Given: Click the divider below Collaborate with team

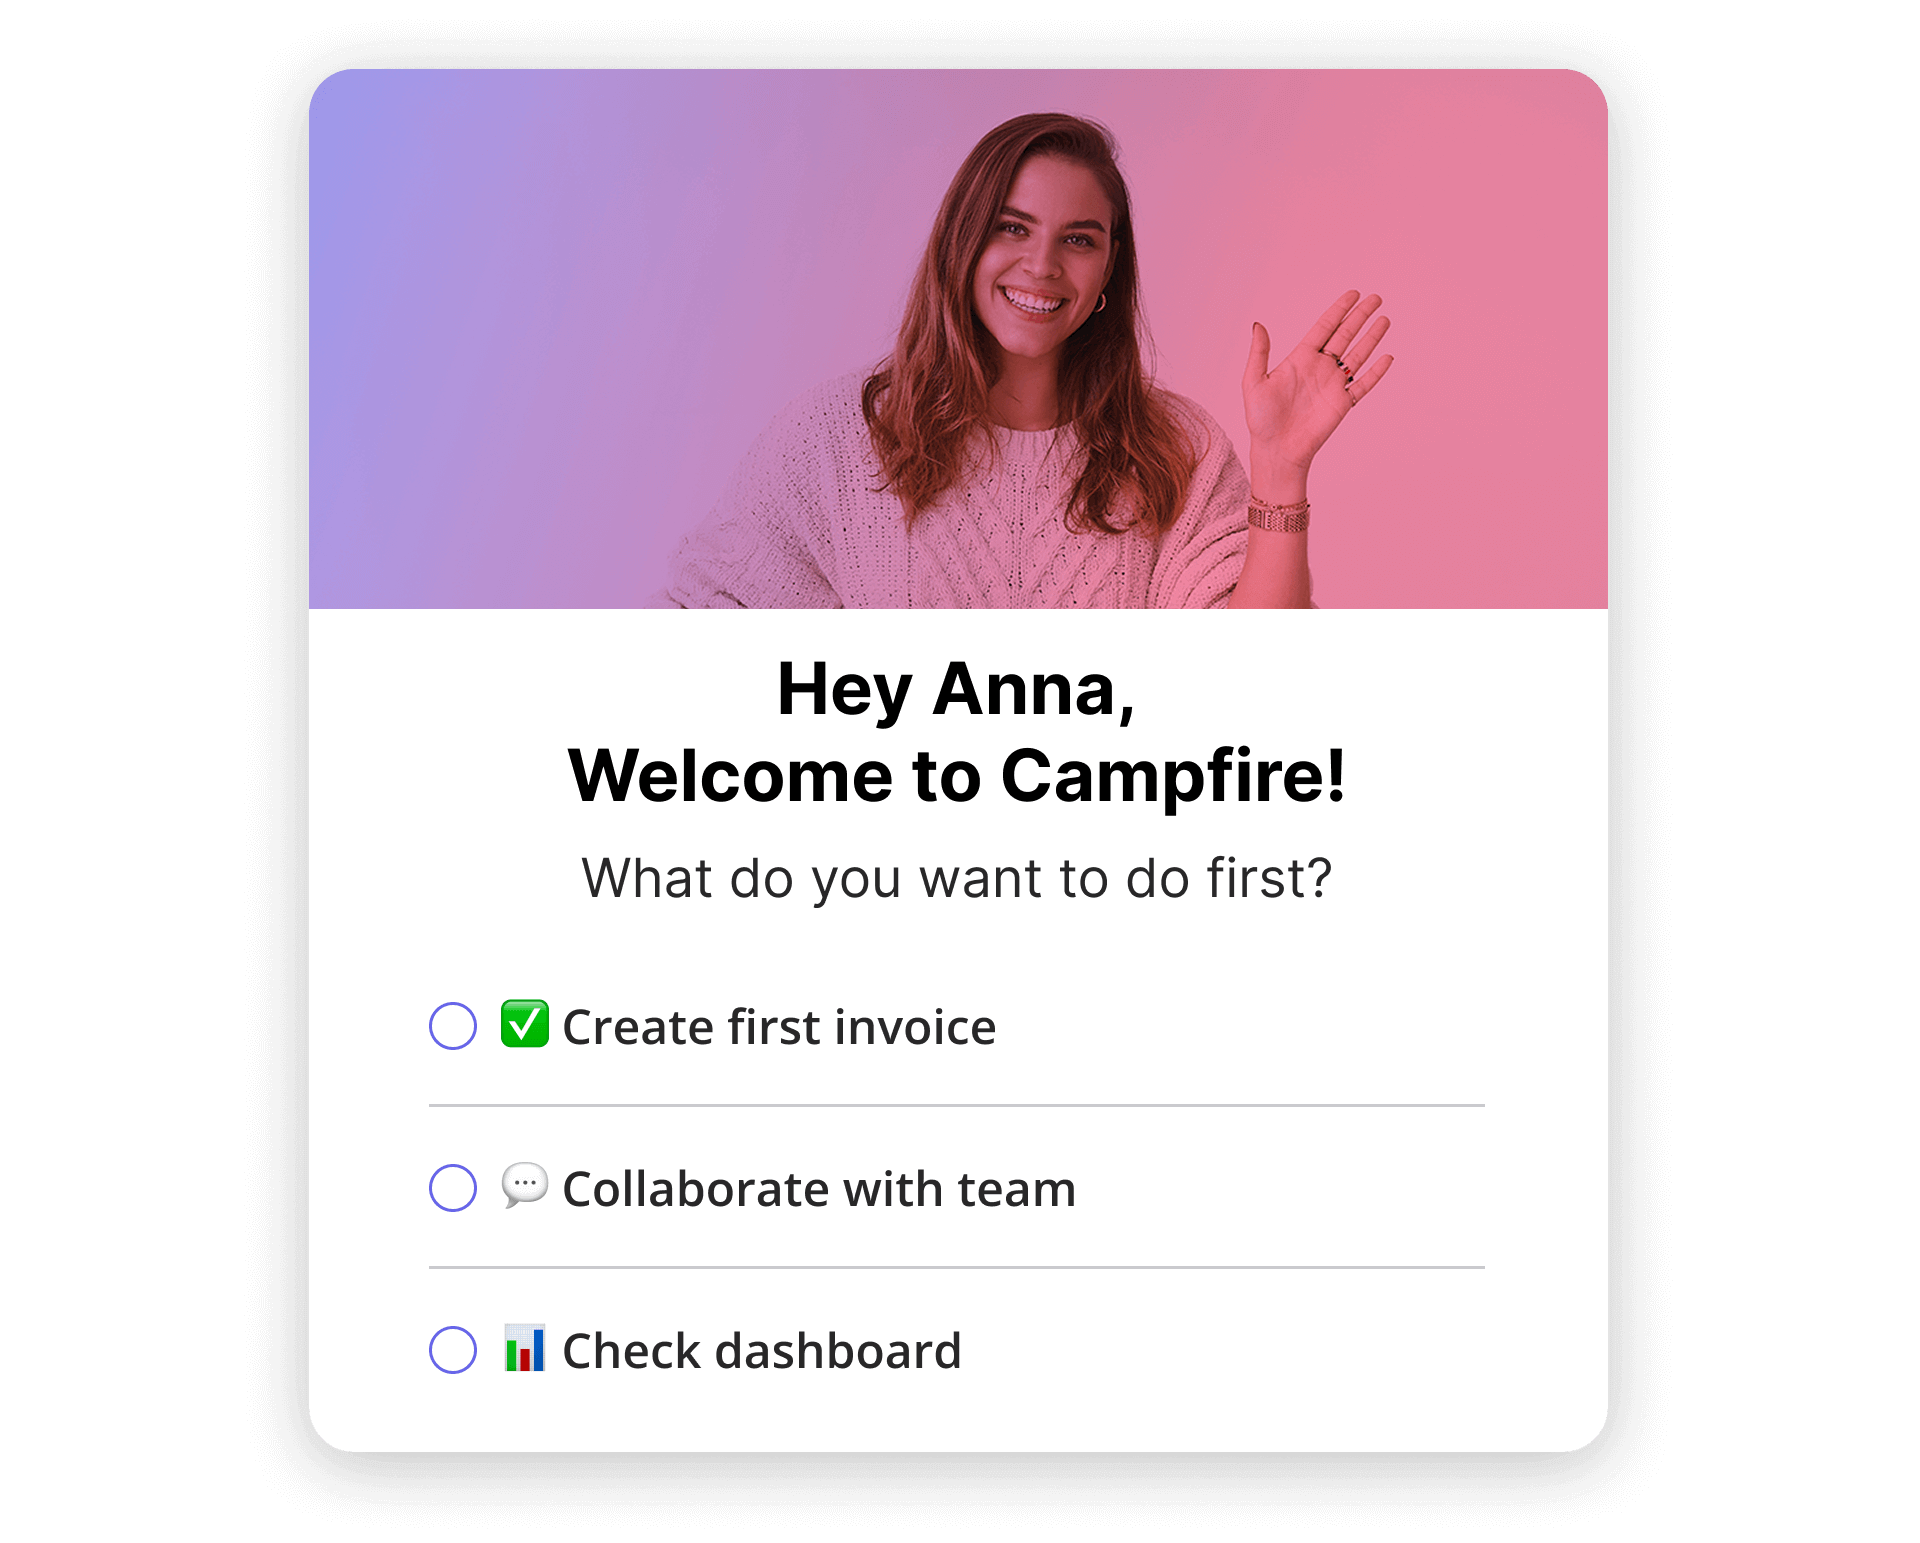Looking at the screenshot, I should click(957, 1268).
